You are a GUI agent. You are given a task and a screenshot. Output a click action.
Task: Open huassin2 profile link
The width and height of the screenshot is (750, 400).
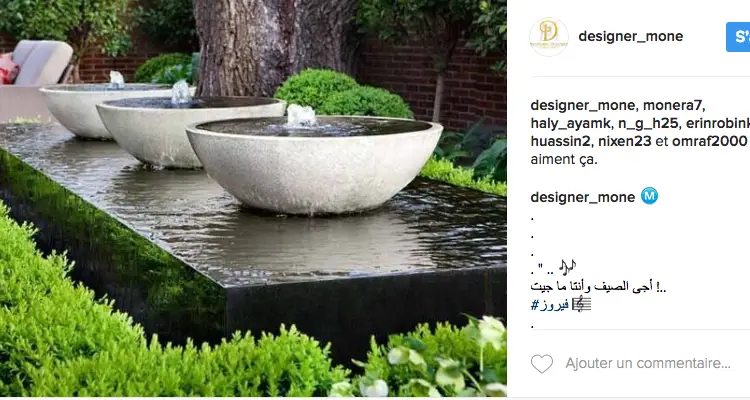click(560, 141)
